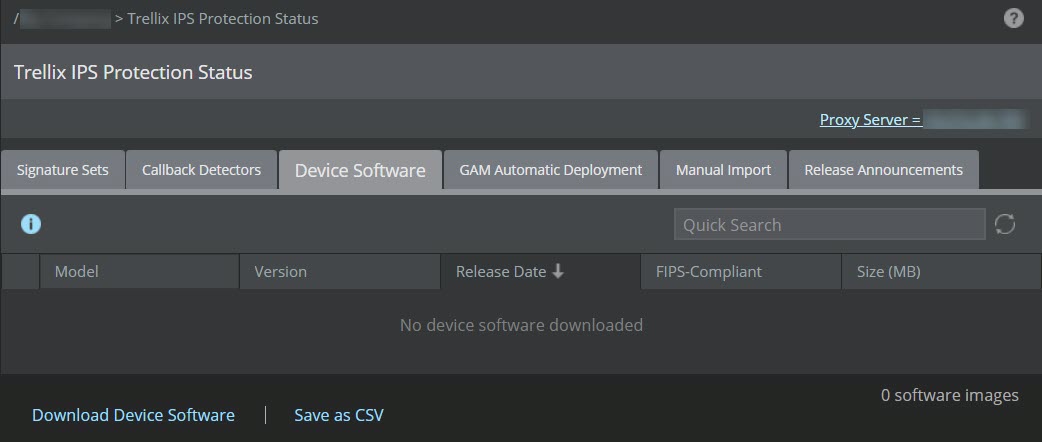Refresh the device software list
1042x442 pixels.
1005,225
